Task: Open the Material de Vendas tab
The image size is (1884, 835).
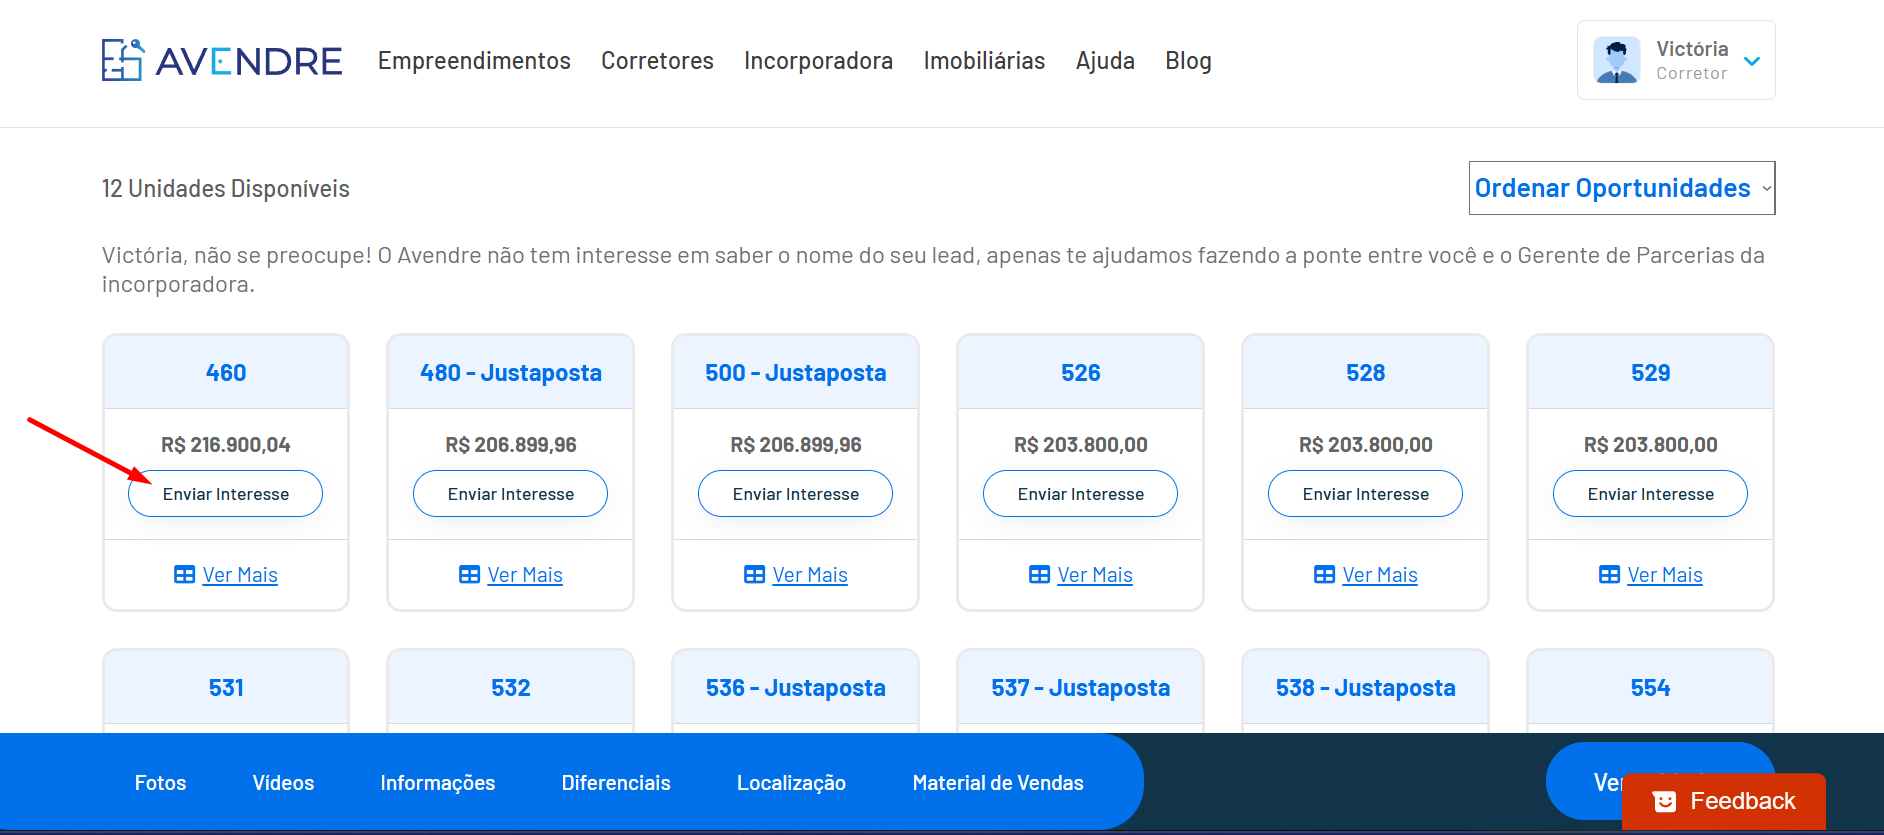Action: click(998, 783)
